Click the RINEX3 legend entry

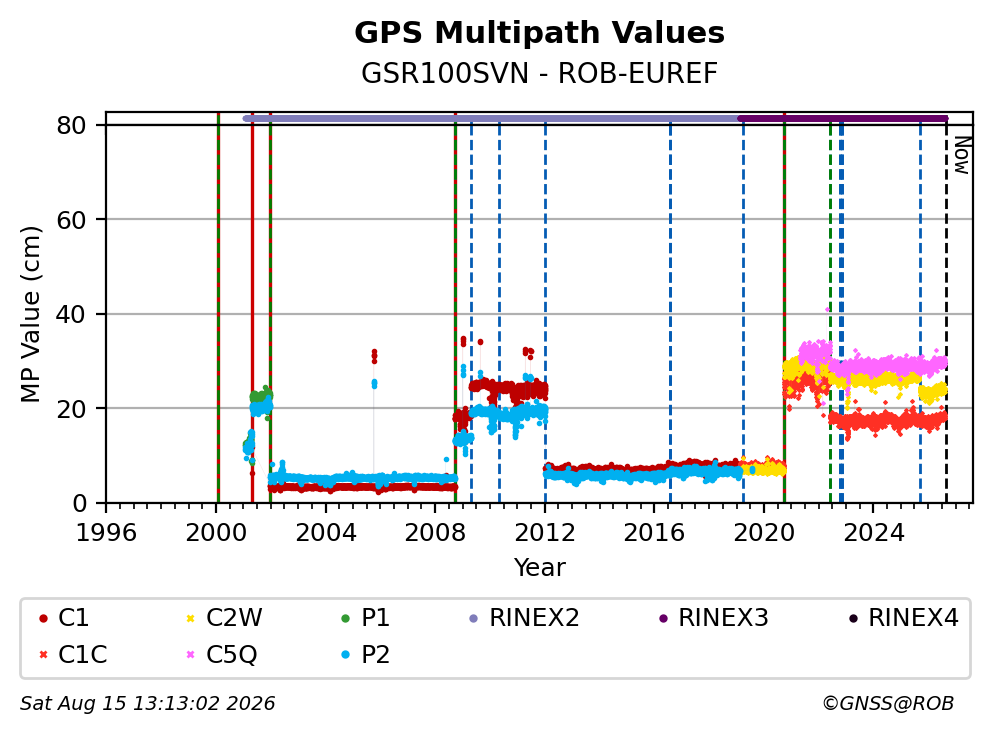tap(713, 618)
